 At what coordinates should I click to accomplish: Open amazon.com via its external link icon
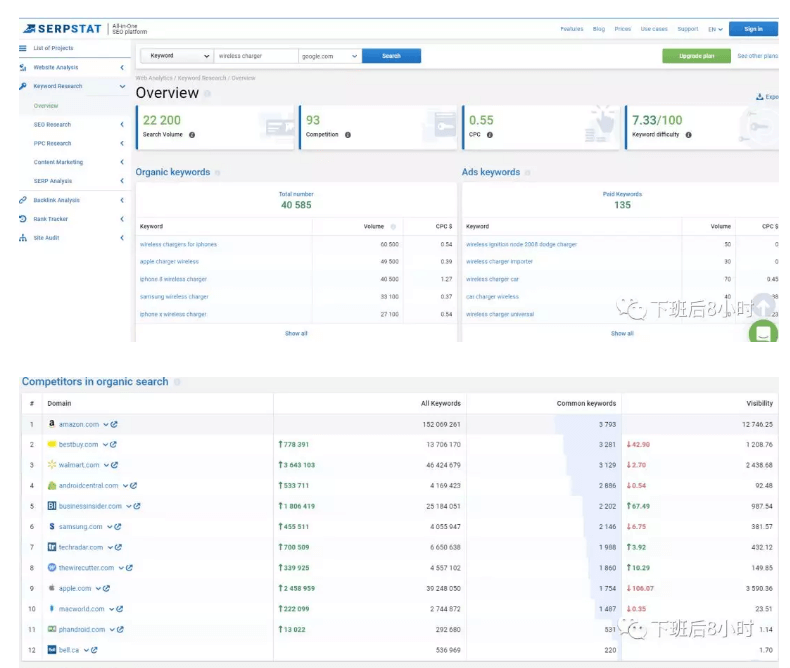[114, 425]
